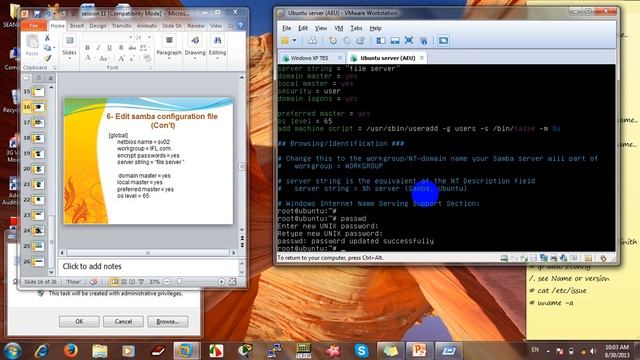640x360 pixels.
Task: Open Change Case Aa dropdown
Action: (104, 58)
